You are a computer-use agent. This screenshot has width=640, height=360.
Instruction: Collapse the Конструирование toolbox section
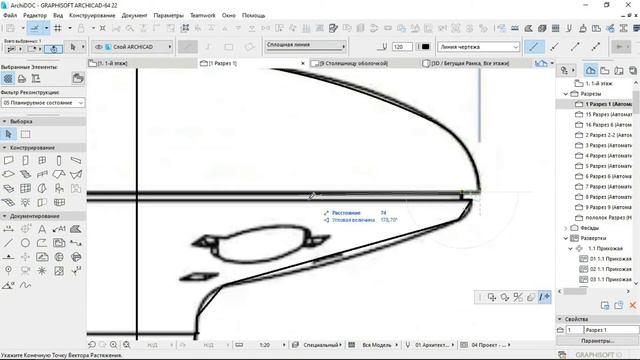4,147
